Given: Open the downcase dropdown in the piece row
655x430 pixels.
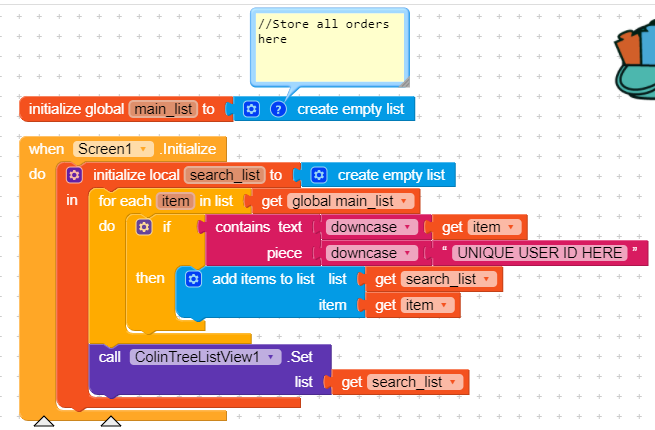Looking at the screenshot, I should coord(407,253).
